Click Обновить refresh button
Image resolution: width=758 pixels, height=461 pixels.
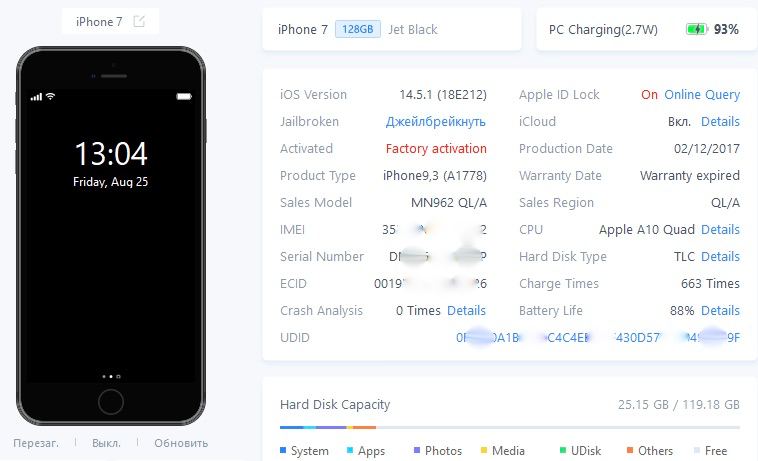pyautogui.click(x=181, y=443)
